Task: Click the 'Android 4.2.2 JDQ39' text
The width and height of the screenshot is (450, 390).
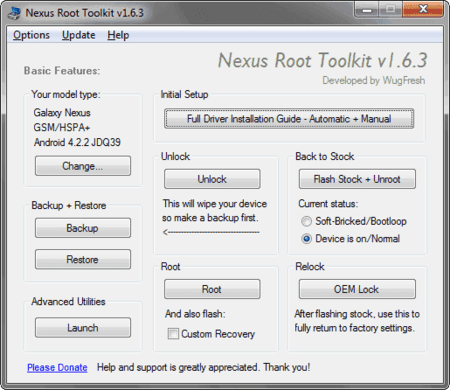Action: [x=77, y=142]
